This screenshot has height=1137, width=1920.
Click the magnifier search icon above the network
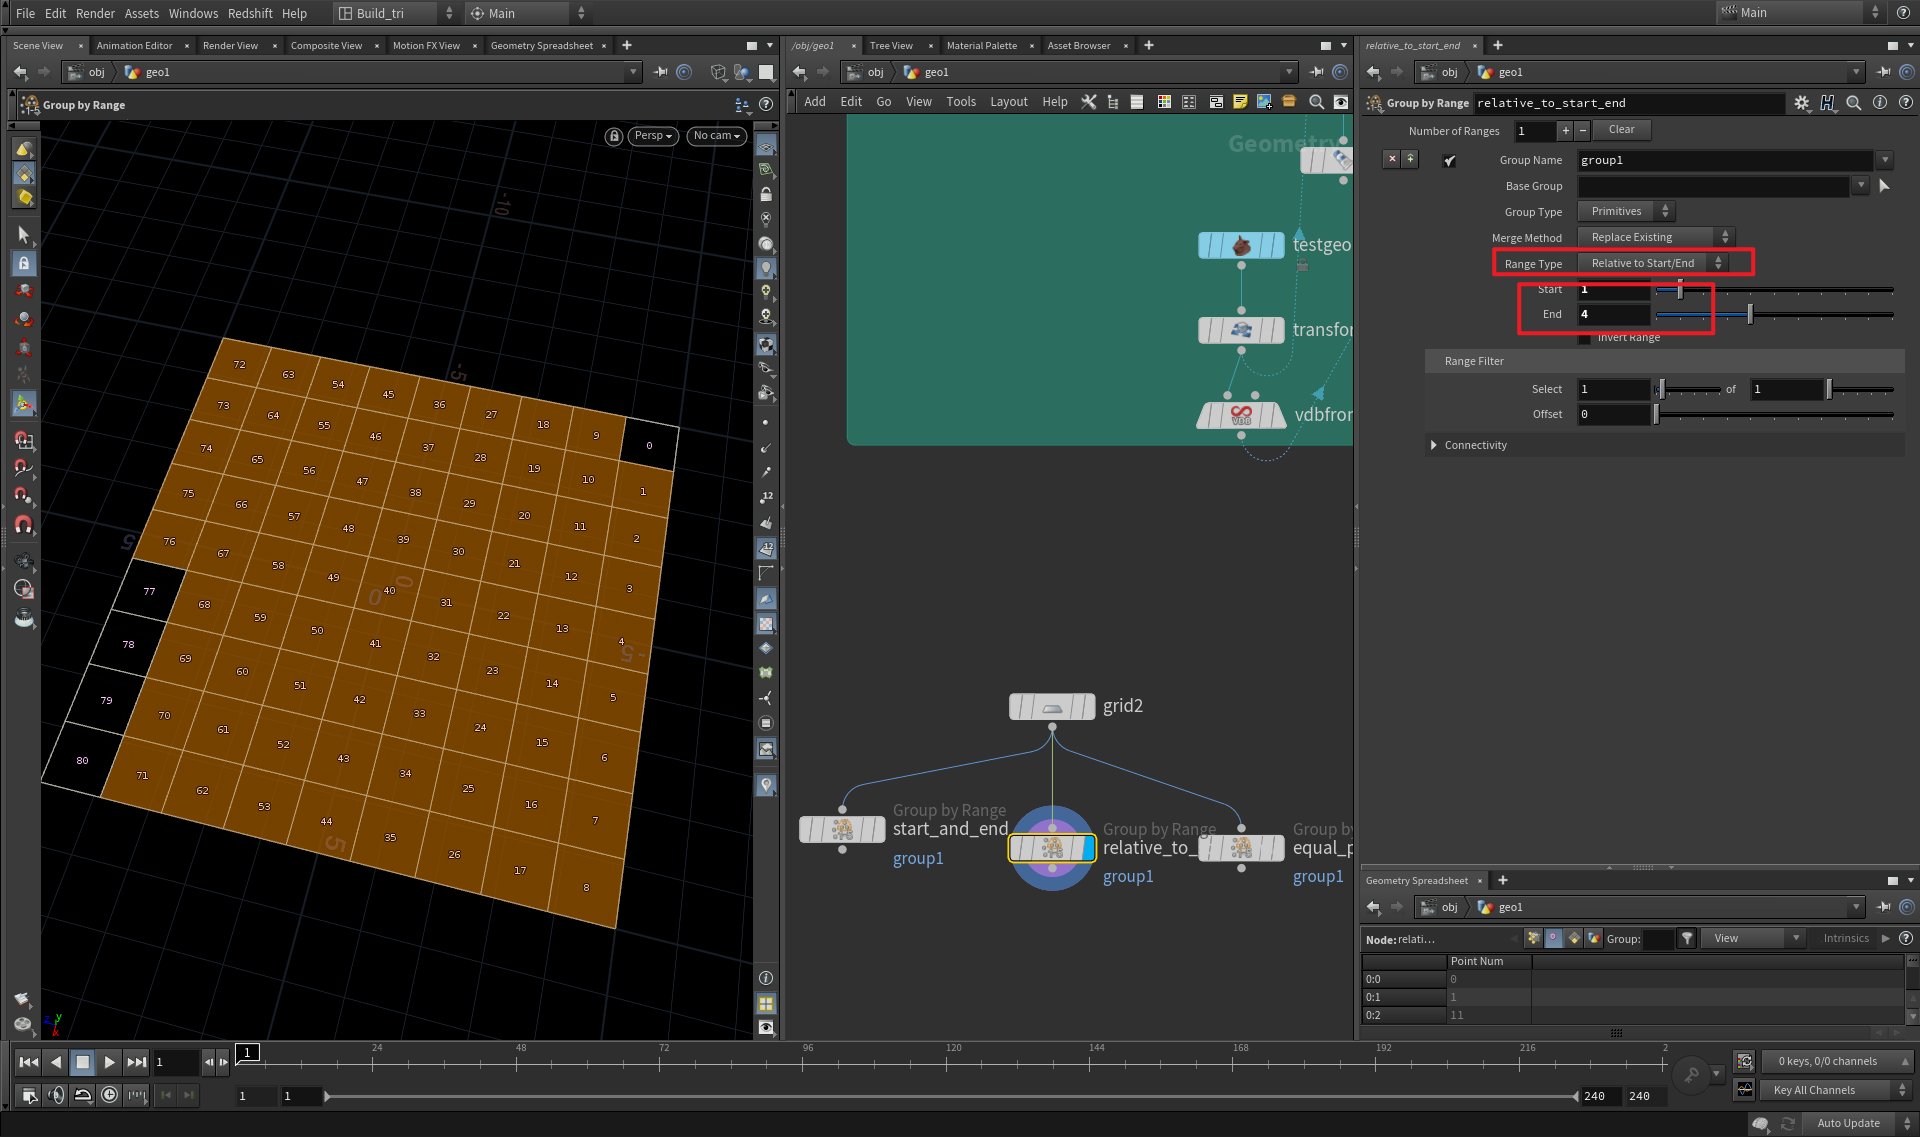point(1316,101)
